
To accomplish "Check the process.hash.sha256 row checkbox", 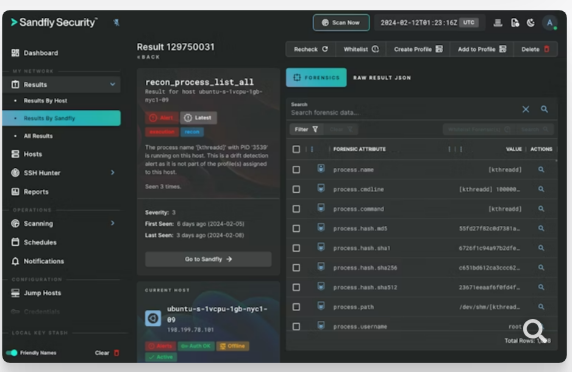I will tap(296, 268).
